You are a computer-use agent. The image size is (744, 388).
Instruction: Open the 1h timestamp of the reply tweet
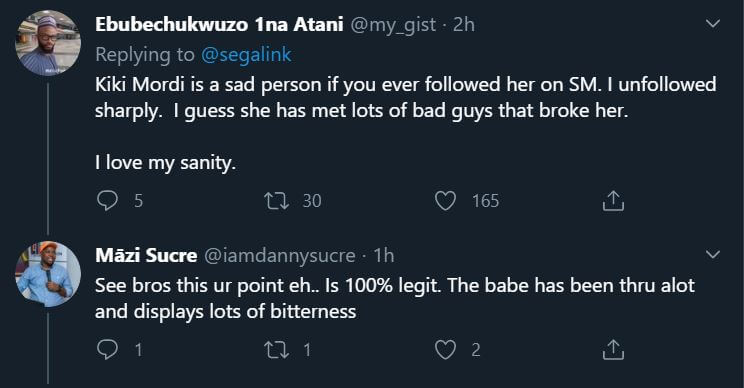(384, 256)
